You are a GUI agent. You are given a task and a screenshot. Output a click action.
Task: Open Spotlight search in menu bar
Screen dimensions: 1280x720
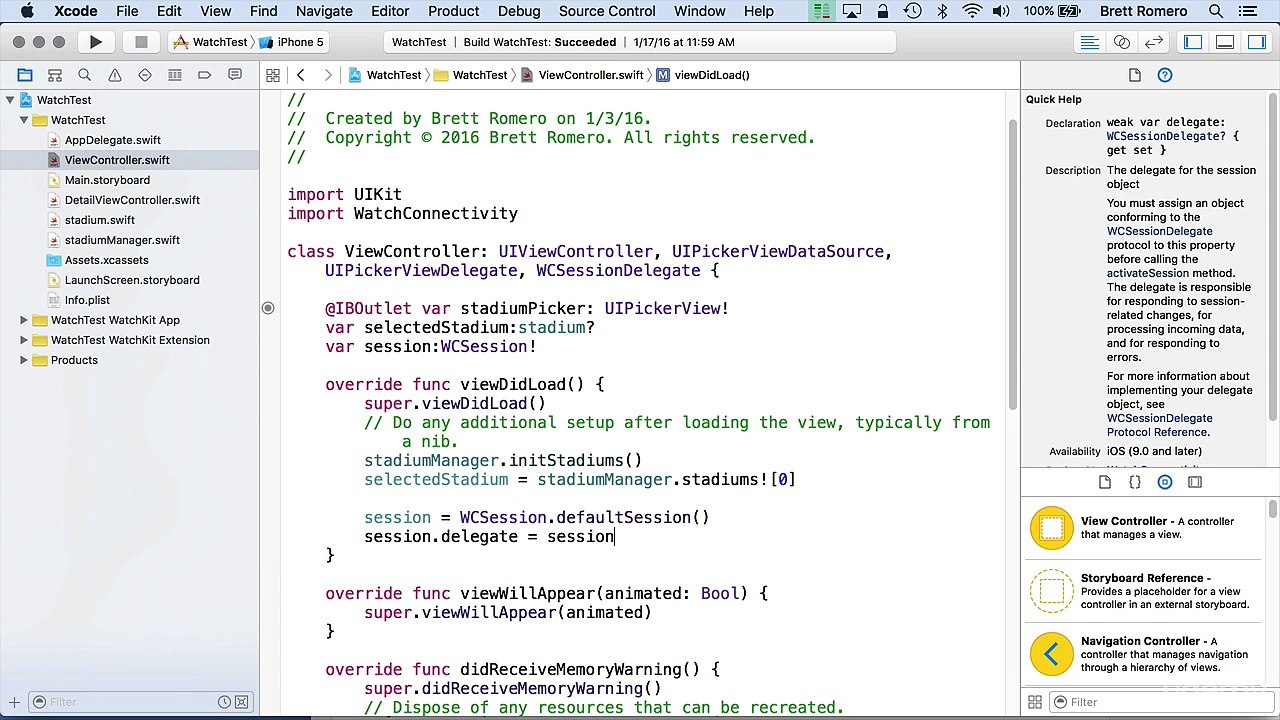pyautogui.click(x=1216, y=11)
